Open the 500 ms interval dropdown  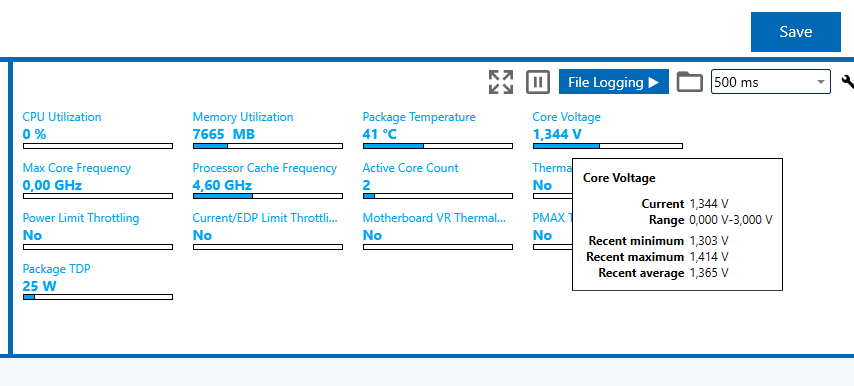coord(770,82)
